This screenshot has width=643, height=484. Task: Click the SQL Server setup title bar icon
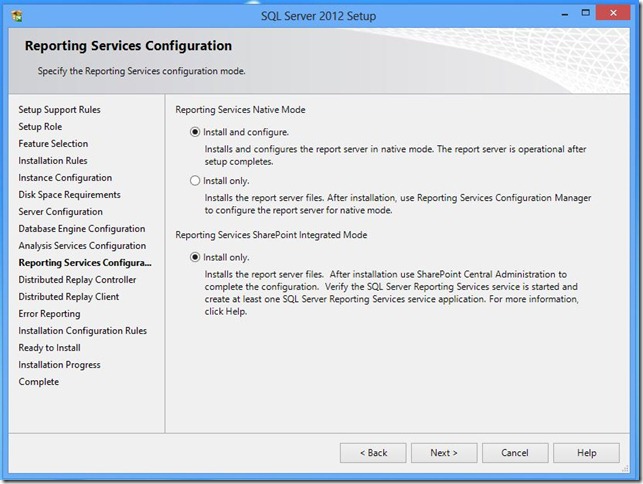point(17,16)
